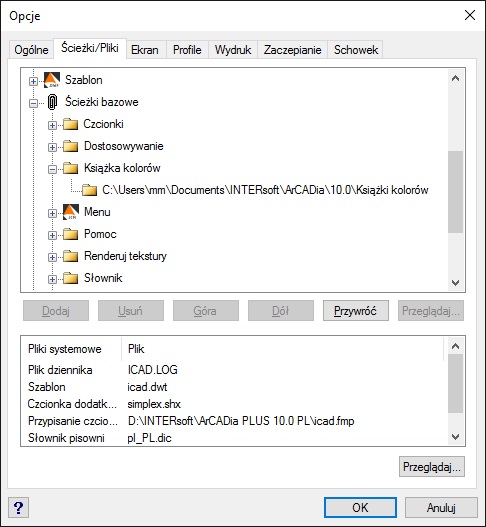Expand the Renderuj tekstury node
This screenshot has width=486, height=527.
click(x=52, y=257)
